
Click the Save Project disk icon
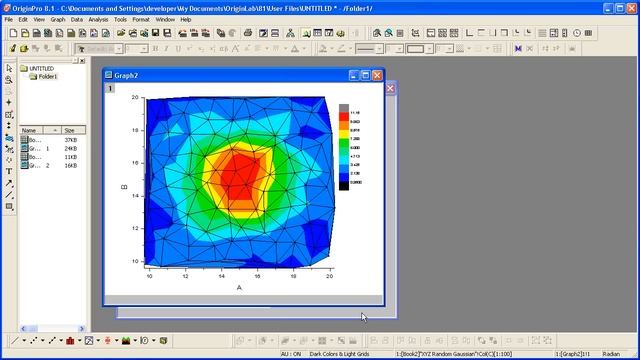coord(156,33)
